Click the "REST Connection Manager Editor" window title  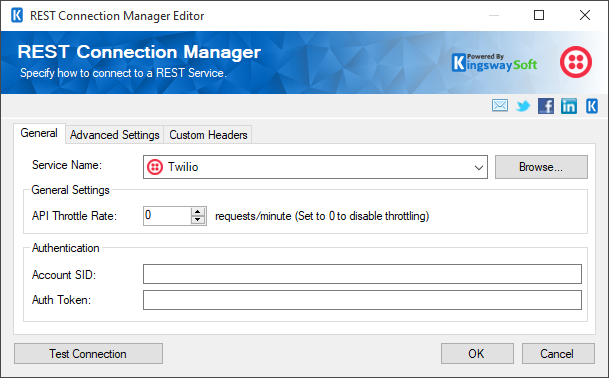point(117,16)
